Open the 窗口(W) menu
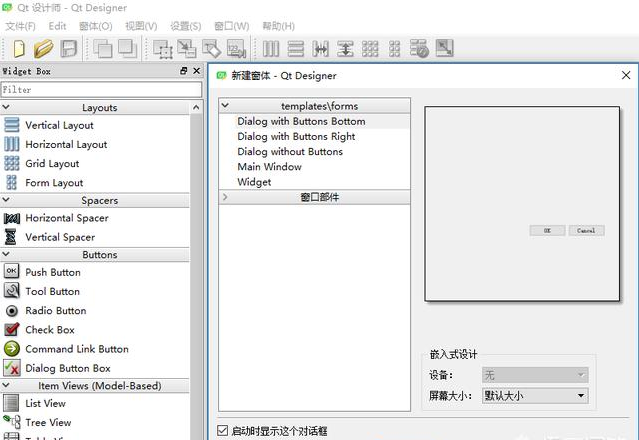 (x=232, y=26)
